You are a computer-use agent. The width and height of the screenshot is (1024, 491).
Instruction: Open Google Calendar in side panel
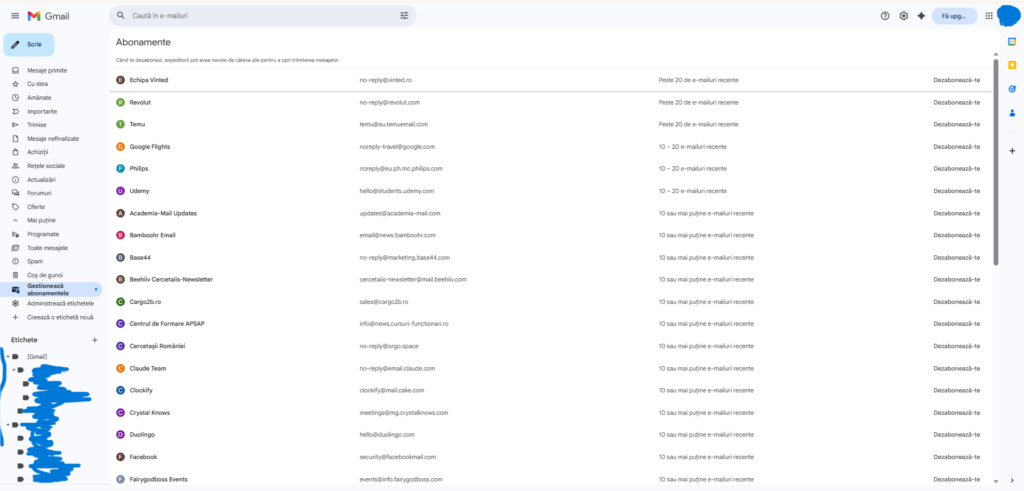point(1012,41)
